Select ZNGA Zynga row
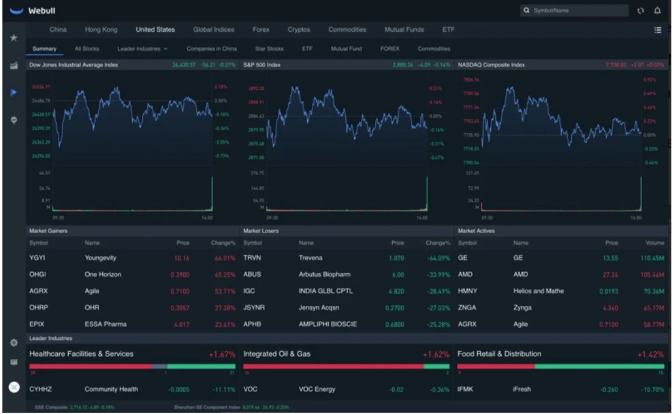The height and width of the screenshot is (414, 672). pos(561,308)
